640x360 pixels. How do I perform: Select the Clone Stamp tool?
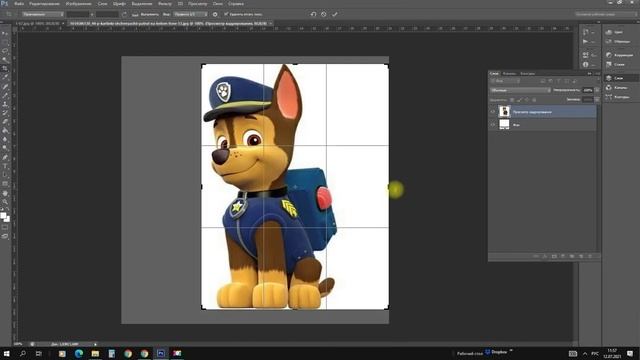(x=5, y=104)
